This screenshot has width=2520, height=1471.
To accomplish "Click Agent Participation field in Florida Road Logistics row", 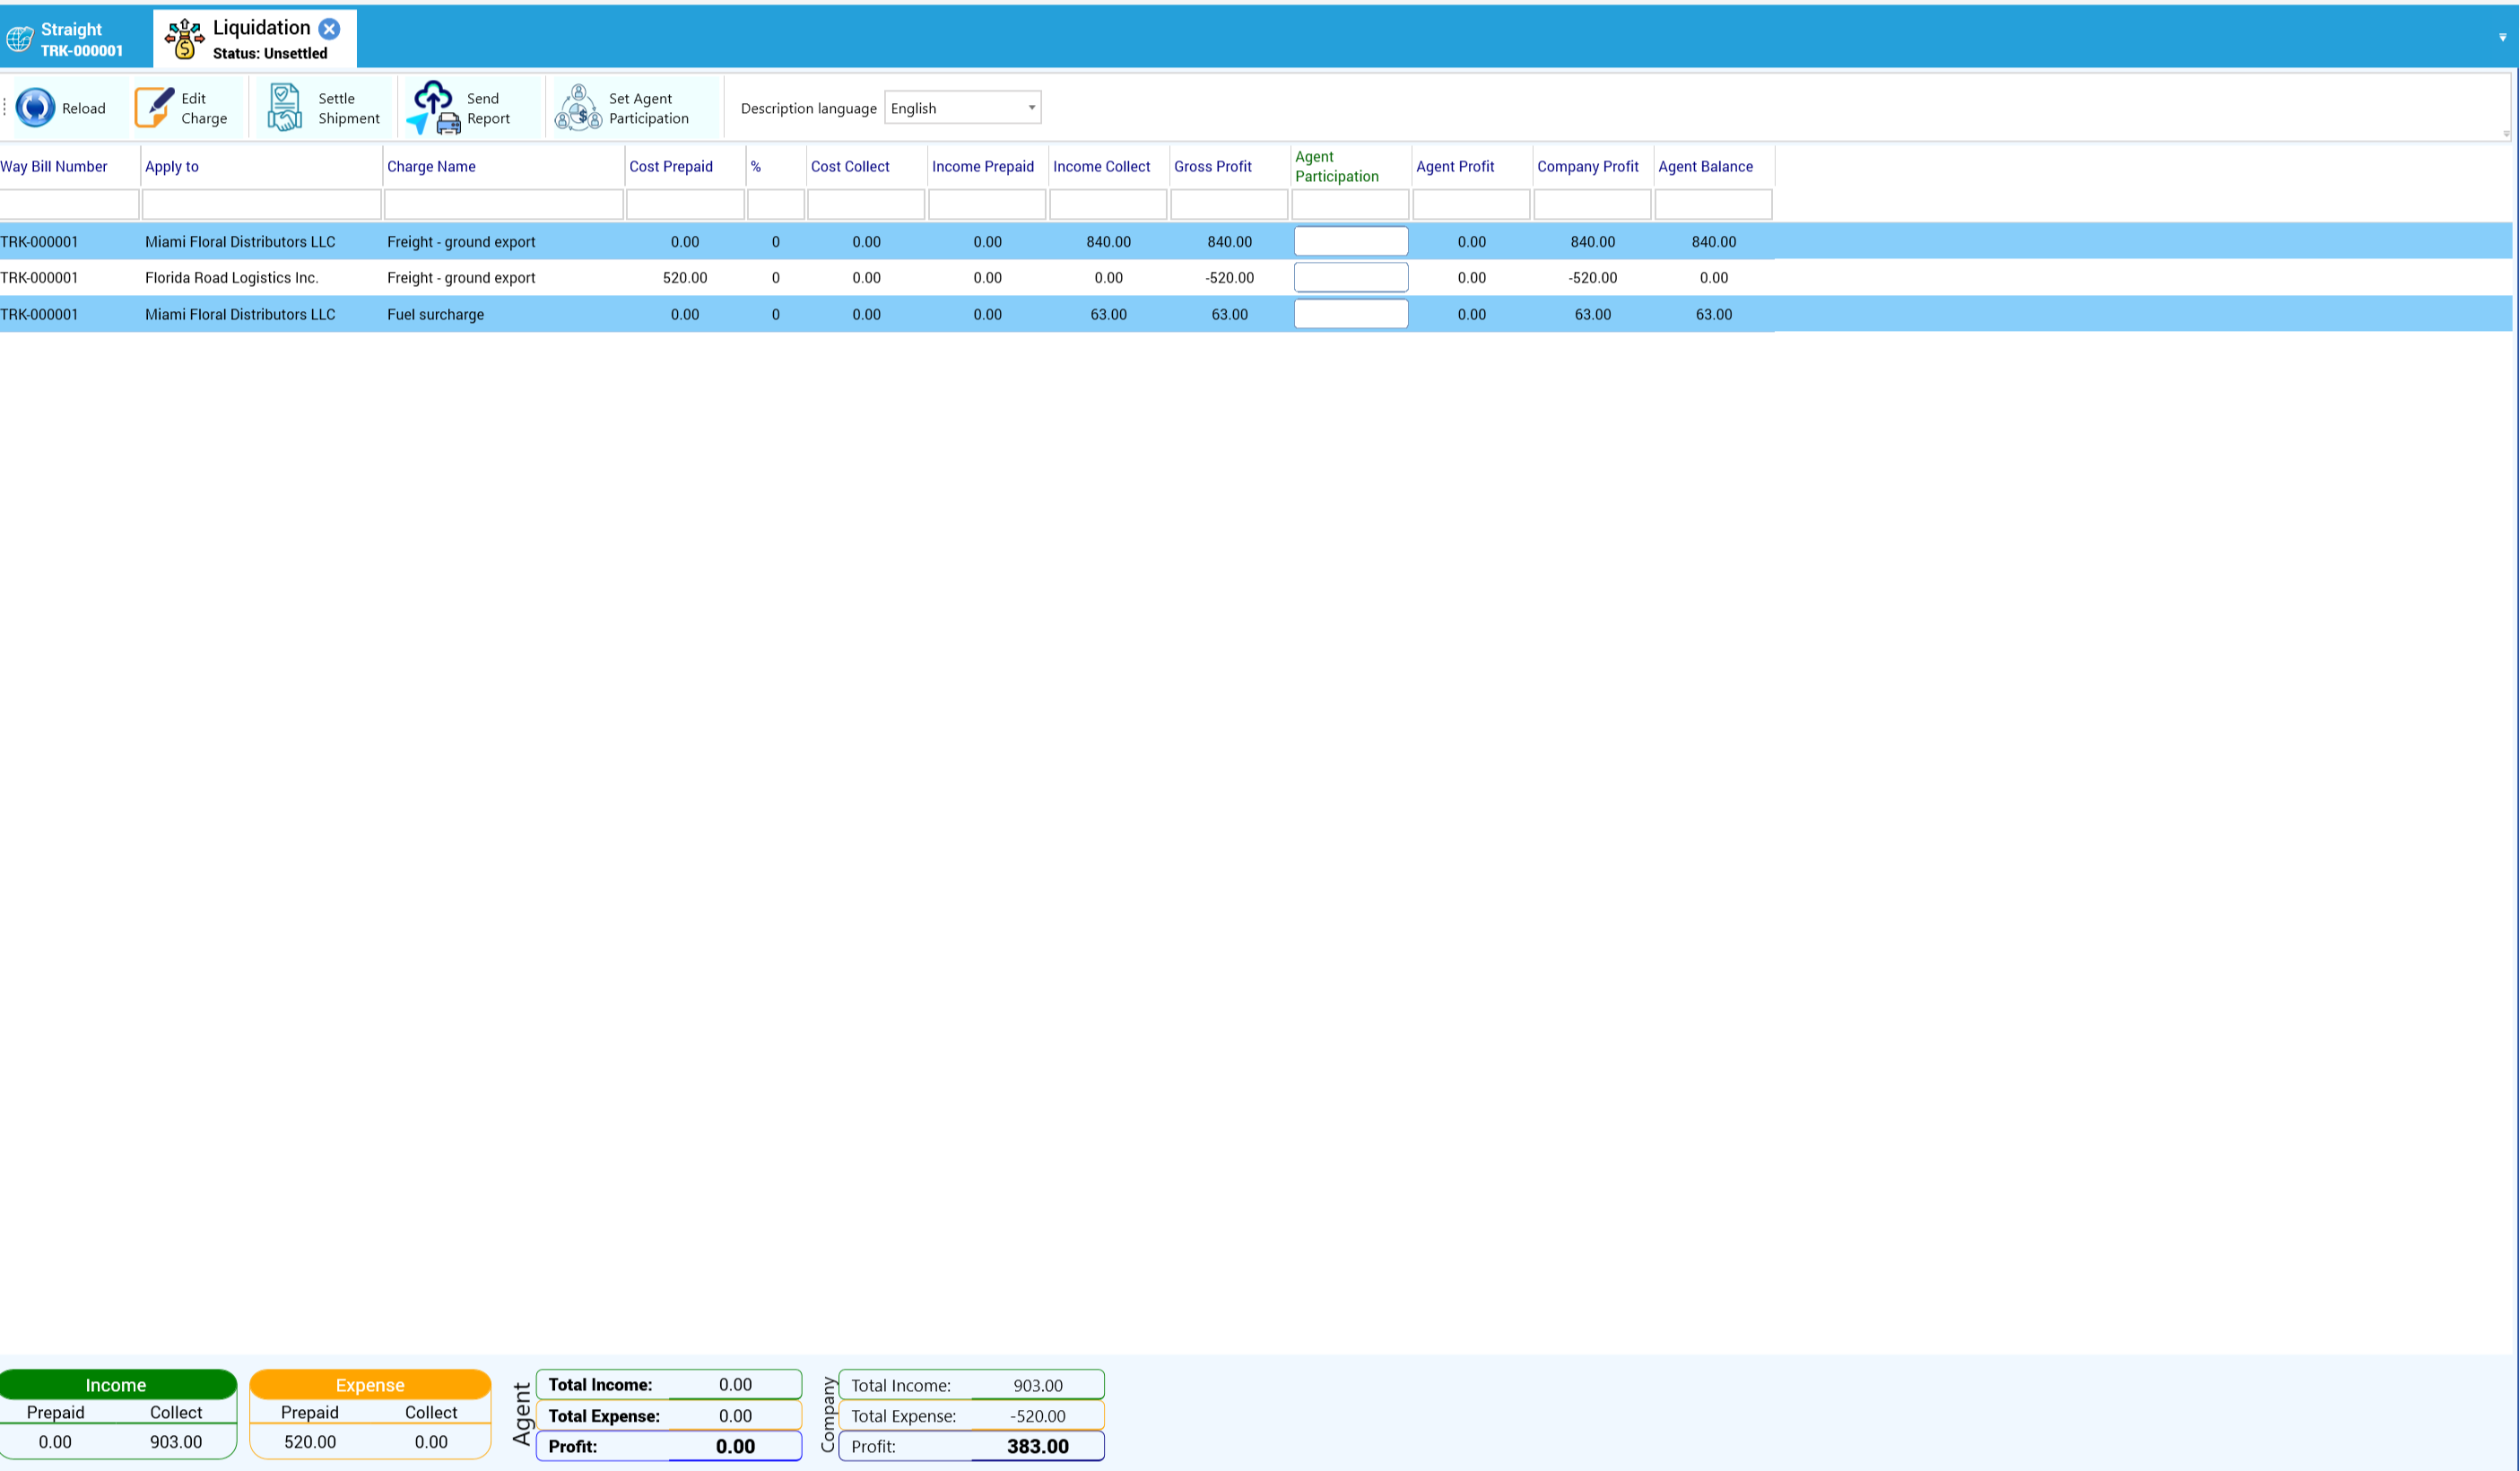I will 1351,277.
